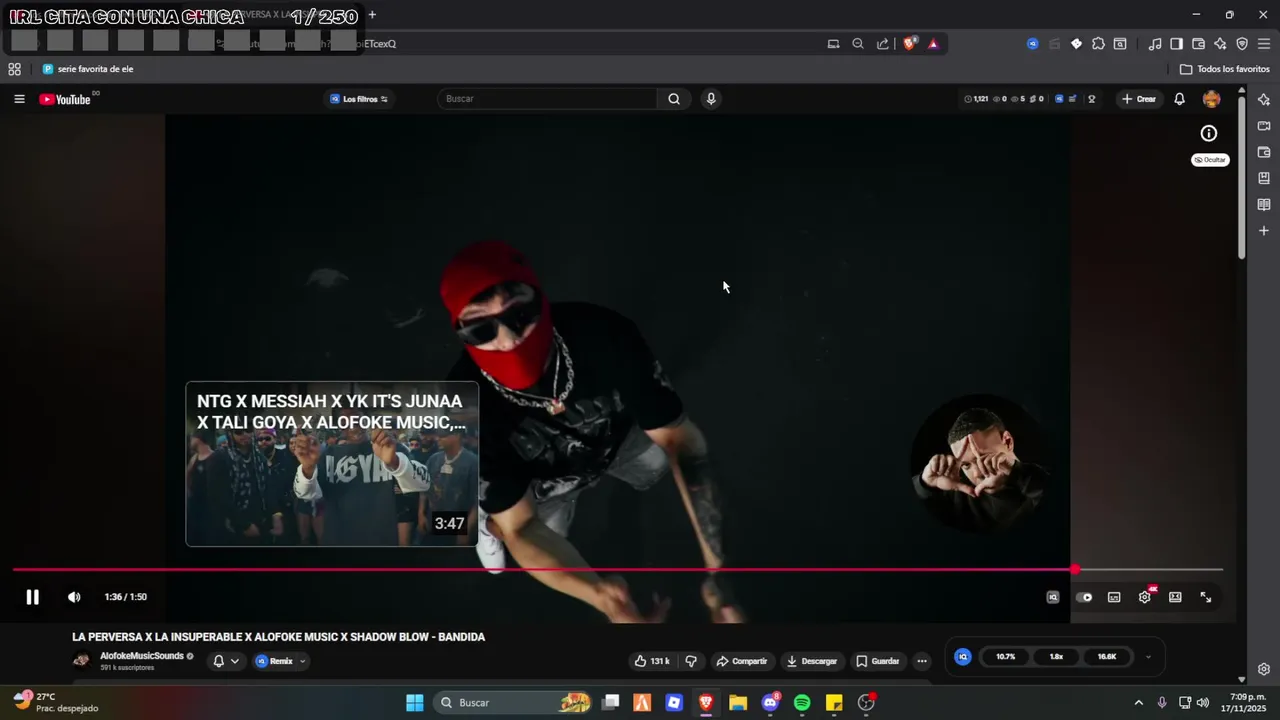Image resolution: width=1280 pixels, height=720 pixels.
Task: Open the extensions puzzle icon
Action: (1098, 43)
